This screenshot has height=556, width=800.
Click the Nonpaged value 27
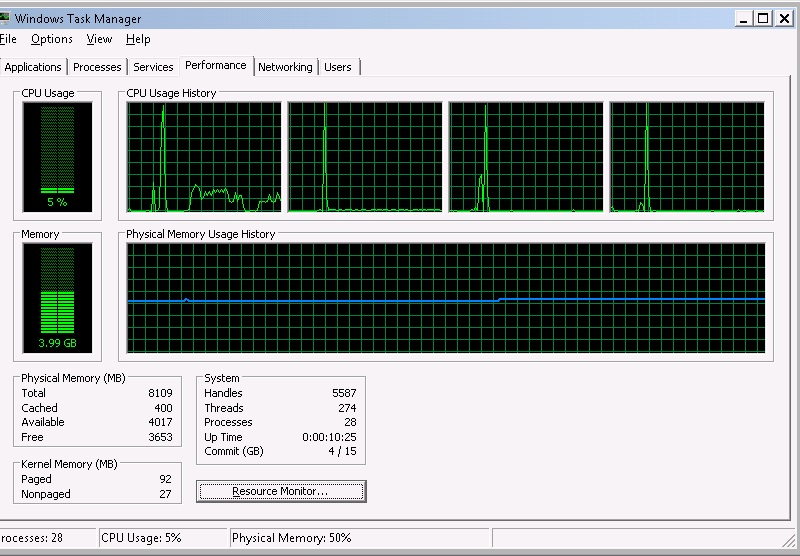click(x=165, y=494)
